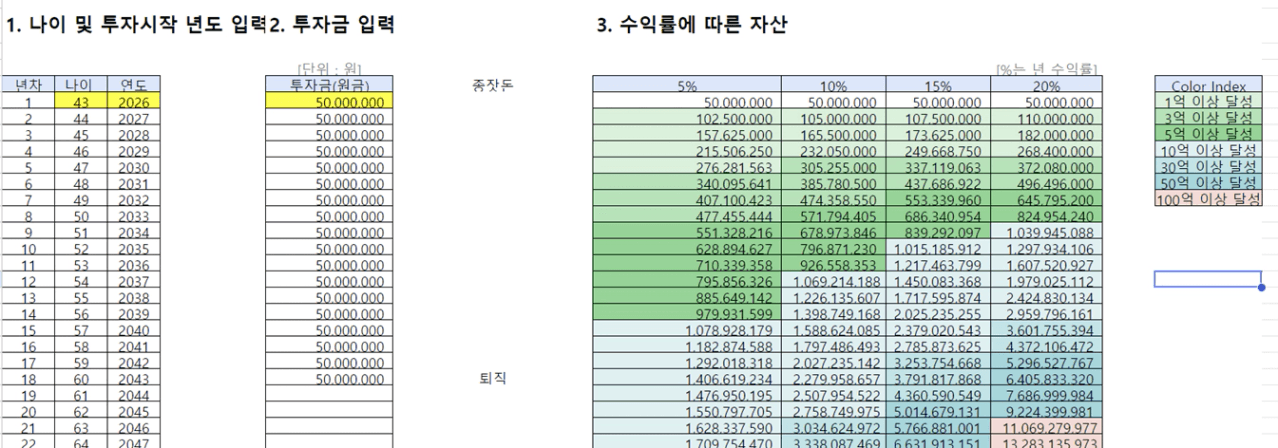Image resolution: width=1278 pixels, height=448 pixels.
Task: Select the value '232.050.000'
Action: pos(833,150)
